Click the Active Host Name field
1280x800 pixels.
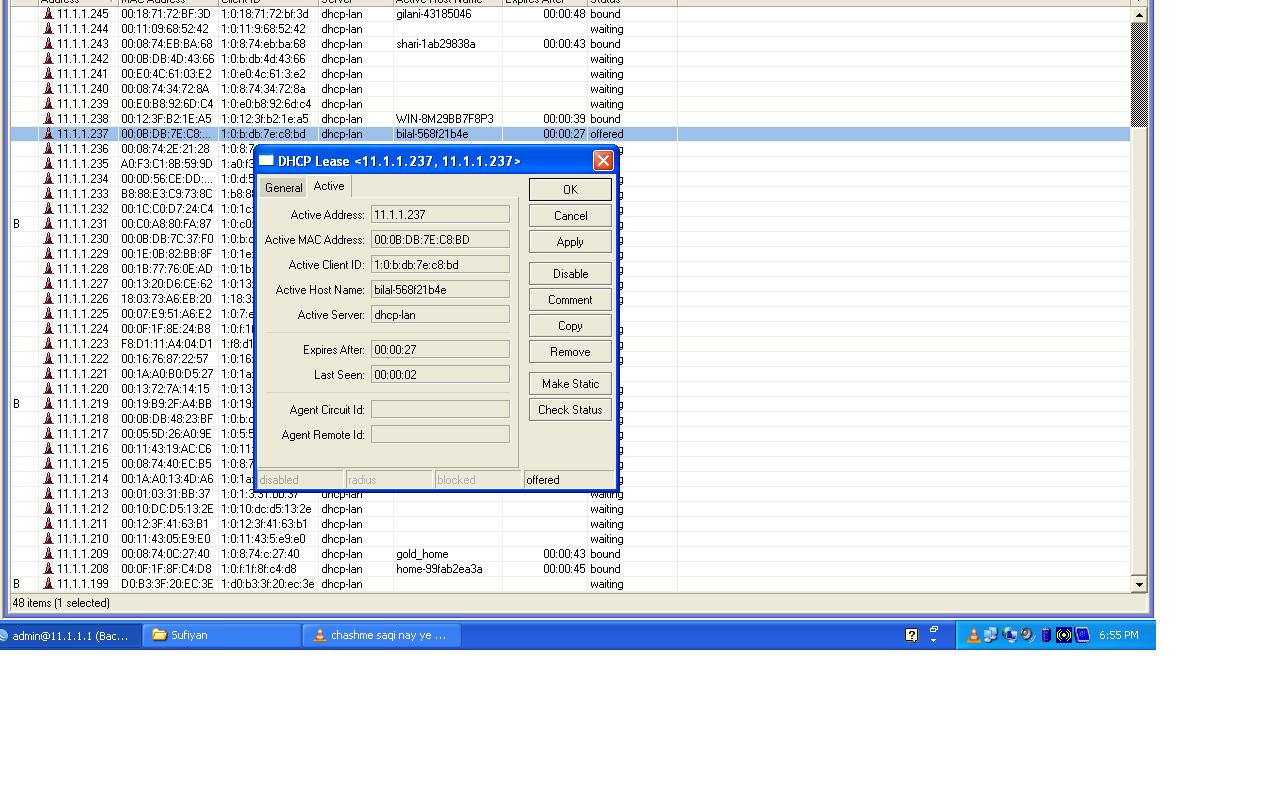pos(440,289)
